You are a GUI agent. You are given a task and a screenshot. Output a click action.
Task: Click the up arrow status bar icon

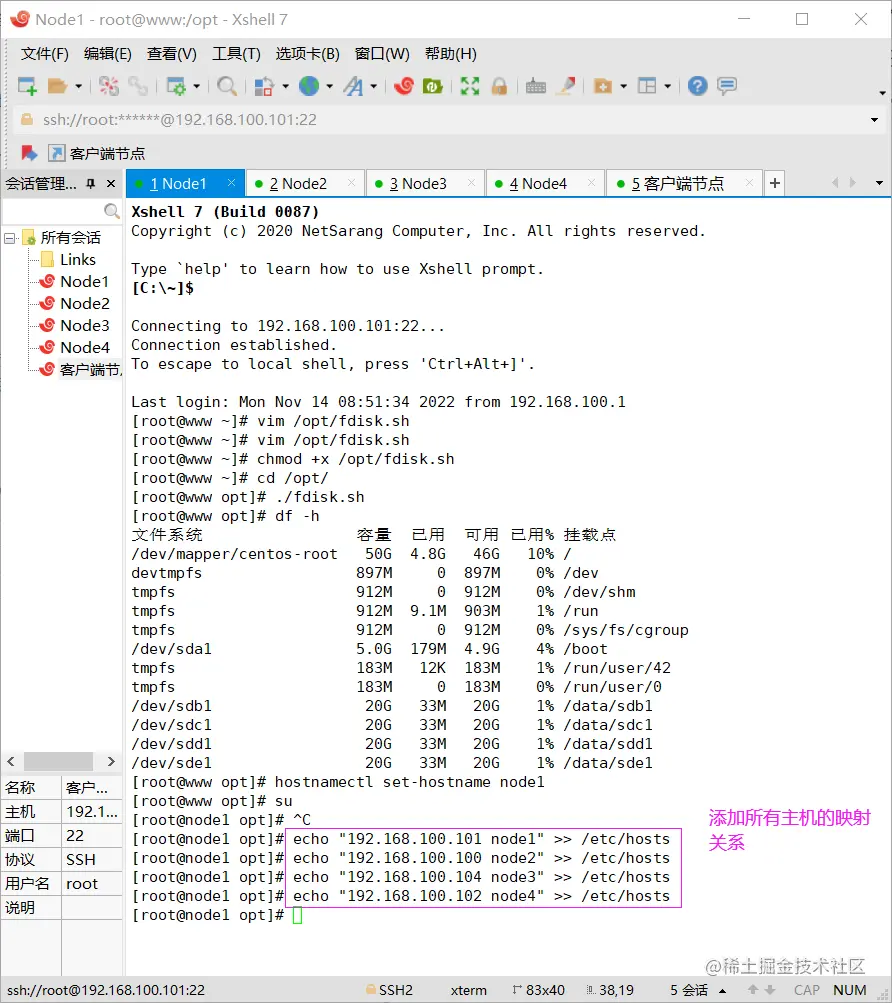pyautogui.click(x=753, y=990)
